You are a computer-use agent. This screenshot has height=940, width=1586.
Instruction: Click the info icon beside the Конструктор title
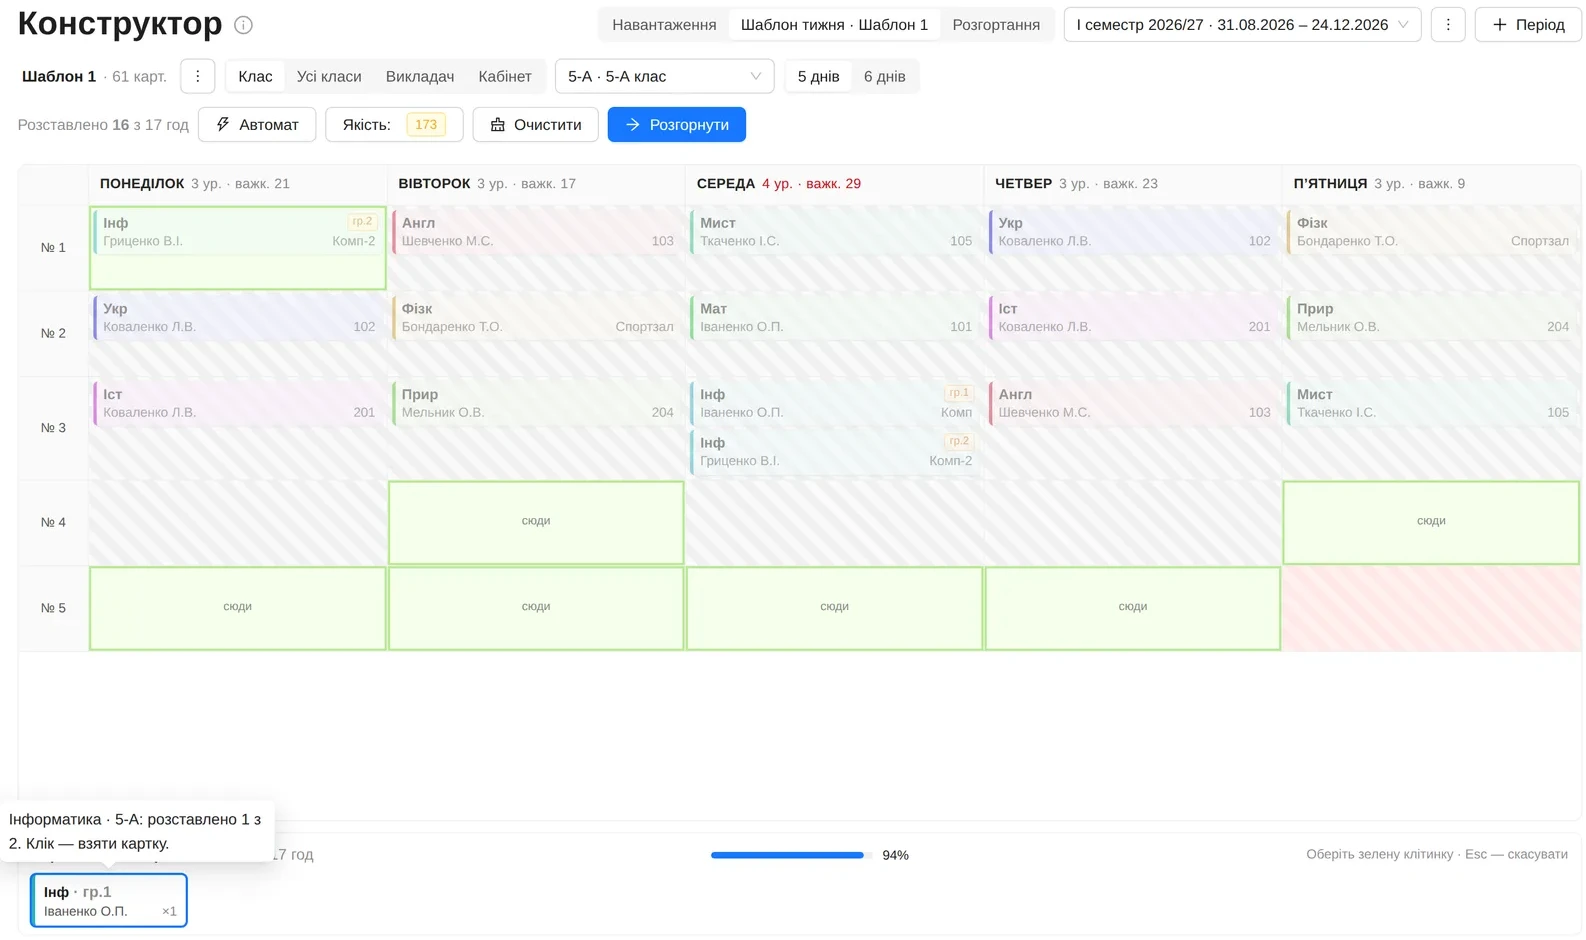[x=243, y=25]
